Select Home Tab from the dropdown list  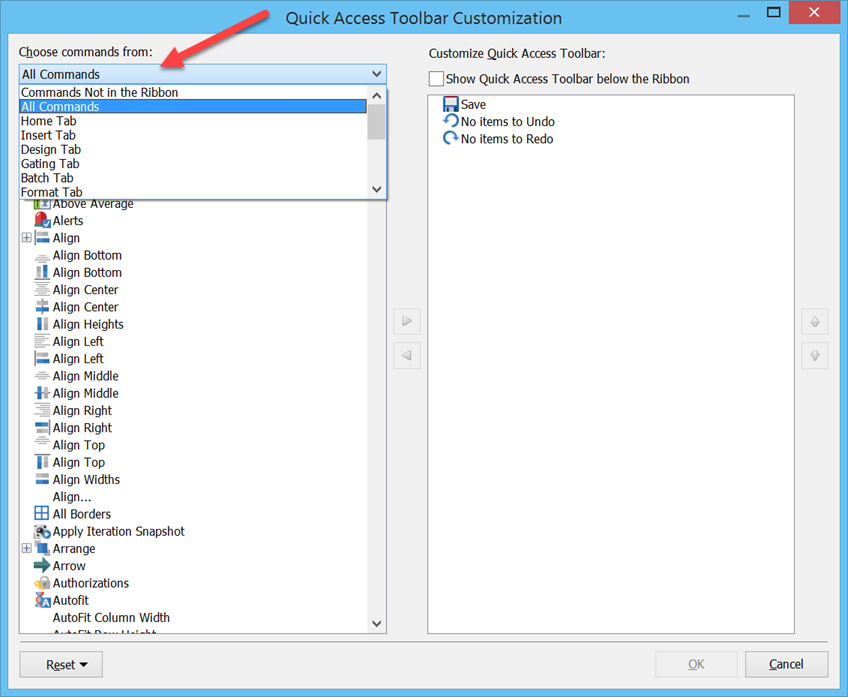(x=49, y=121)
